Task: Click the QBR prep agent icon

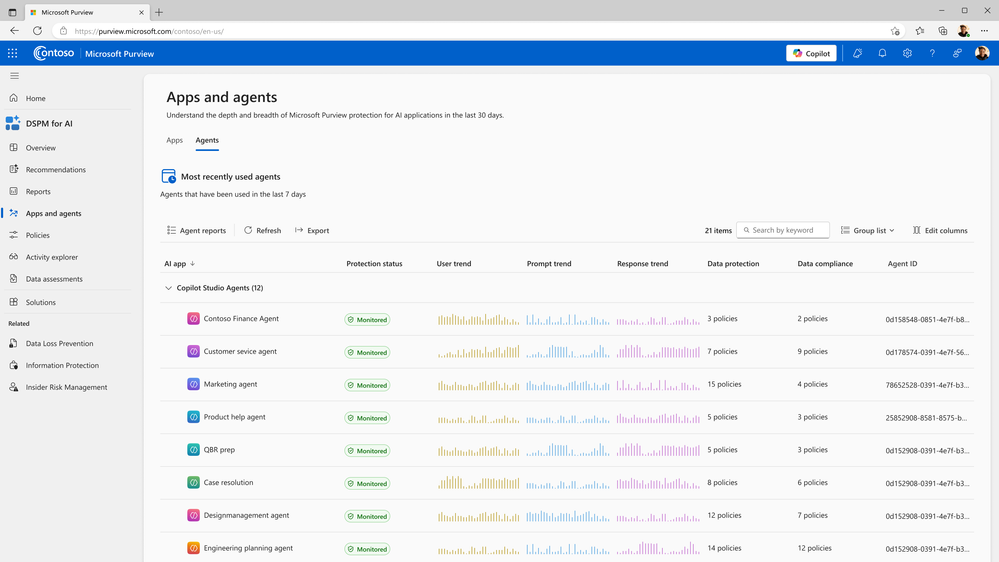Action: [193, 450]
